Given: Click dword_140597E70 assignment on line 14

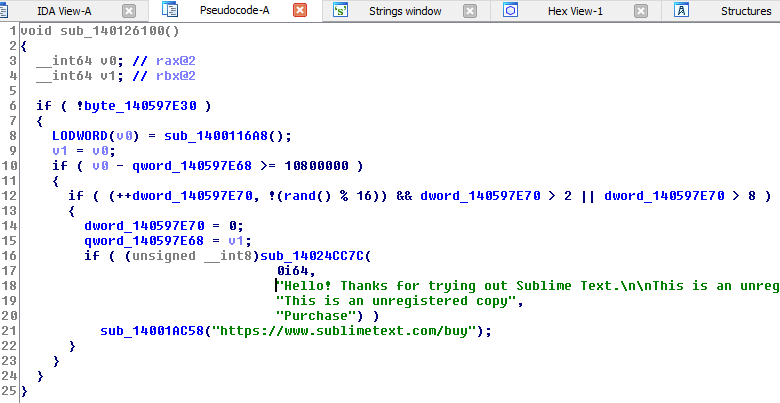Looking at the screenshot, I should pos(144,225).
